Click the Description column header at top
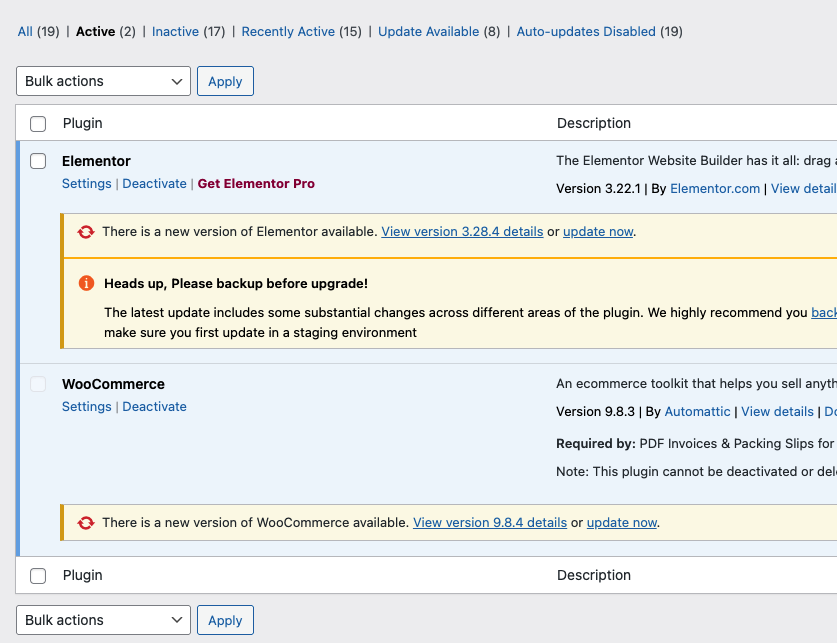 pyautogui.click(x=594, y=123)
